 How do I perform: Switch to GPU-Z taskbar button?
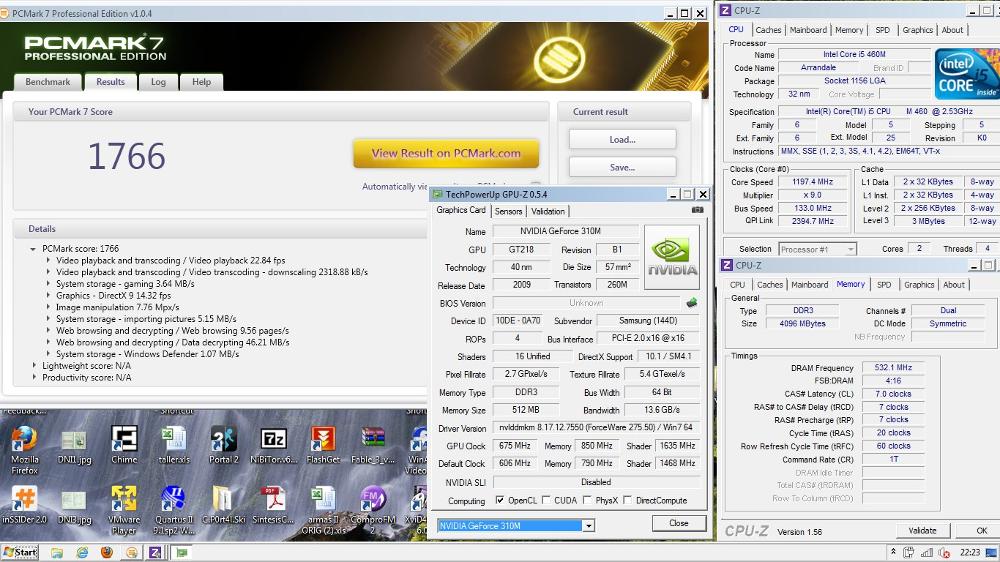(x=182, y=552)
